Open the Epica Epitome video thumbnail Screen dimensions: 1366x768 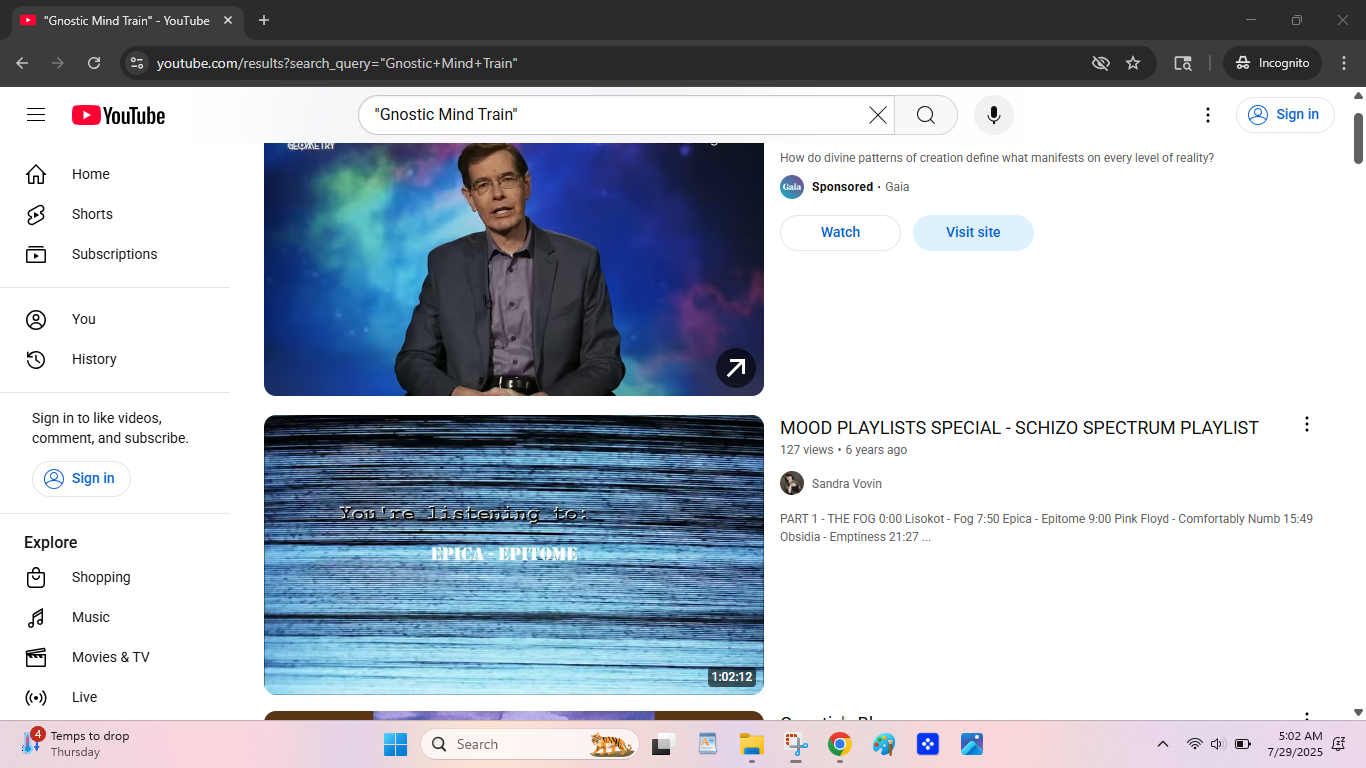(x=514, y=555)
